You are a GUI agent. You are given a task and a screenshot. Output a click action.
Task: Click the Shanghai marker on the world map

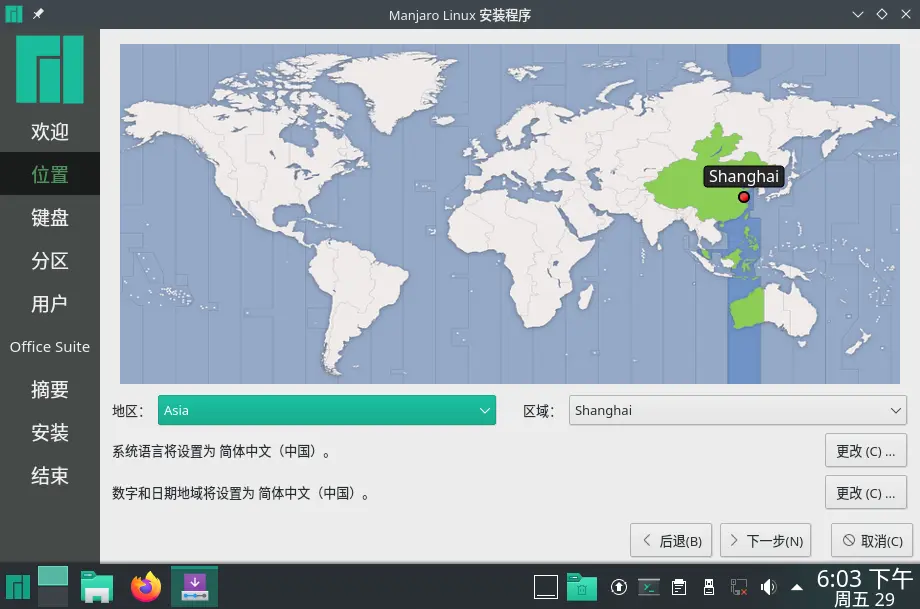743,197
